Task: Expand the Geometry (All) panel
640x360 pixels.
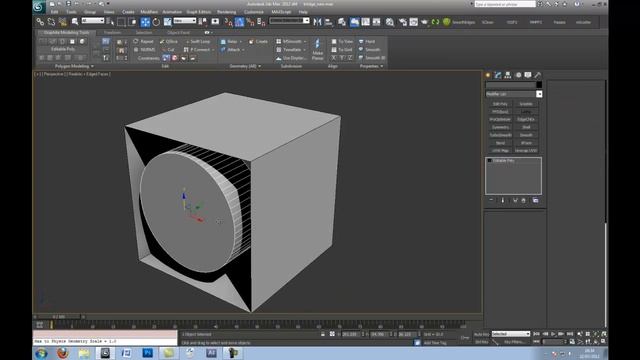Action: point(245,66)
